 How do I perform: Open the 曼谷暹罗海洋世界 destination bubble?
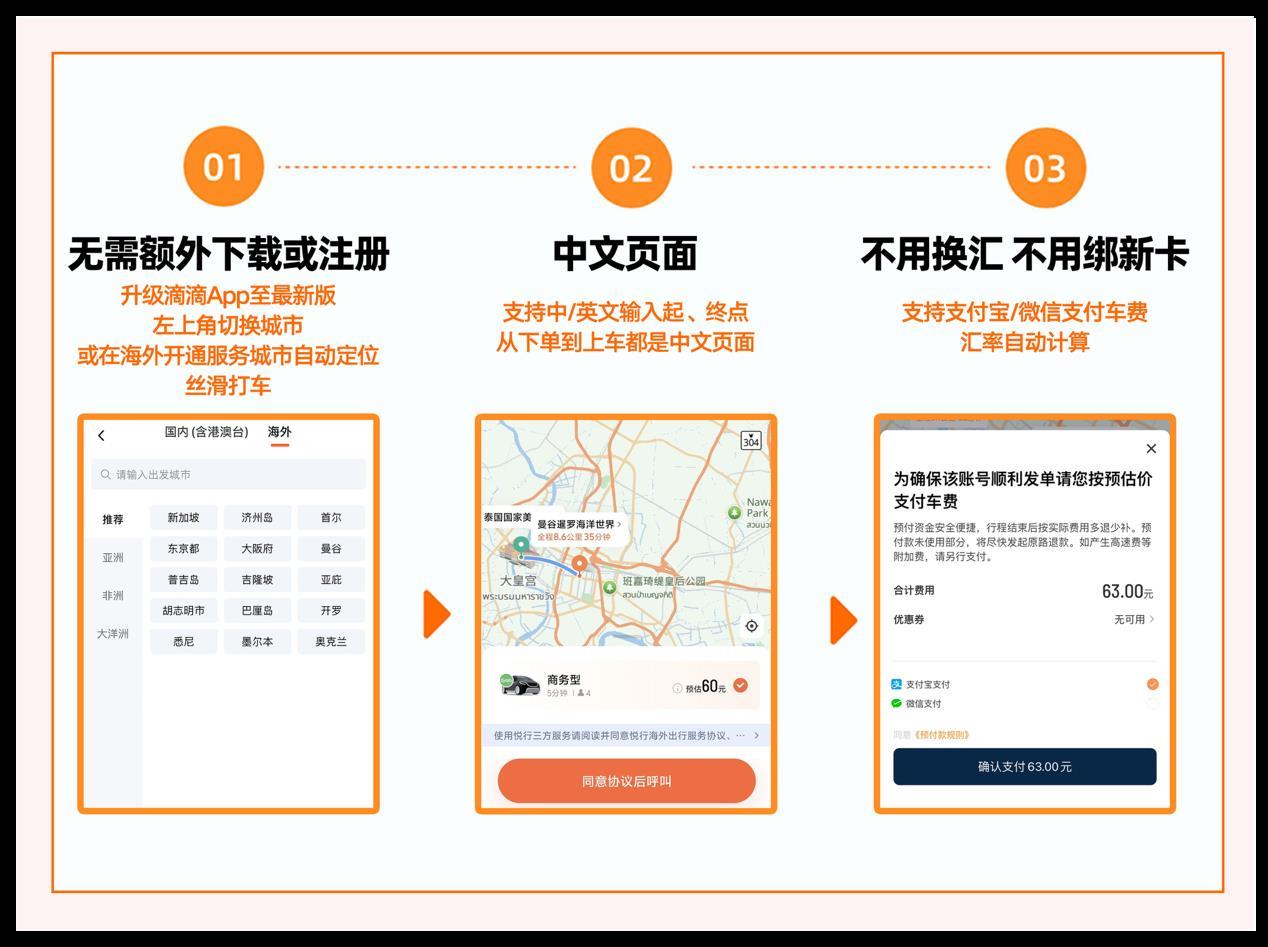(579, 529)
